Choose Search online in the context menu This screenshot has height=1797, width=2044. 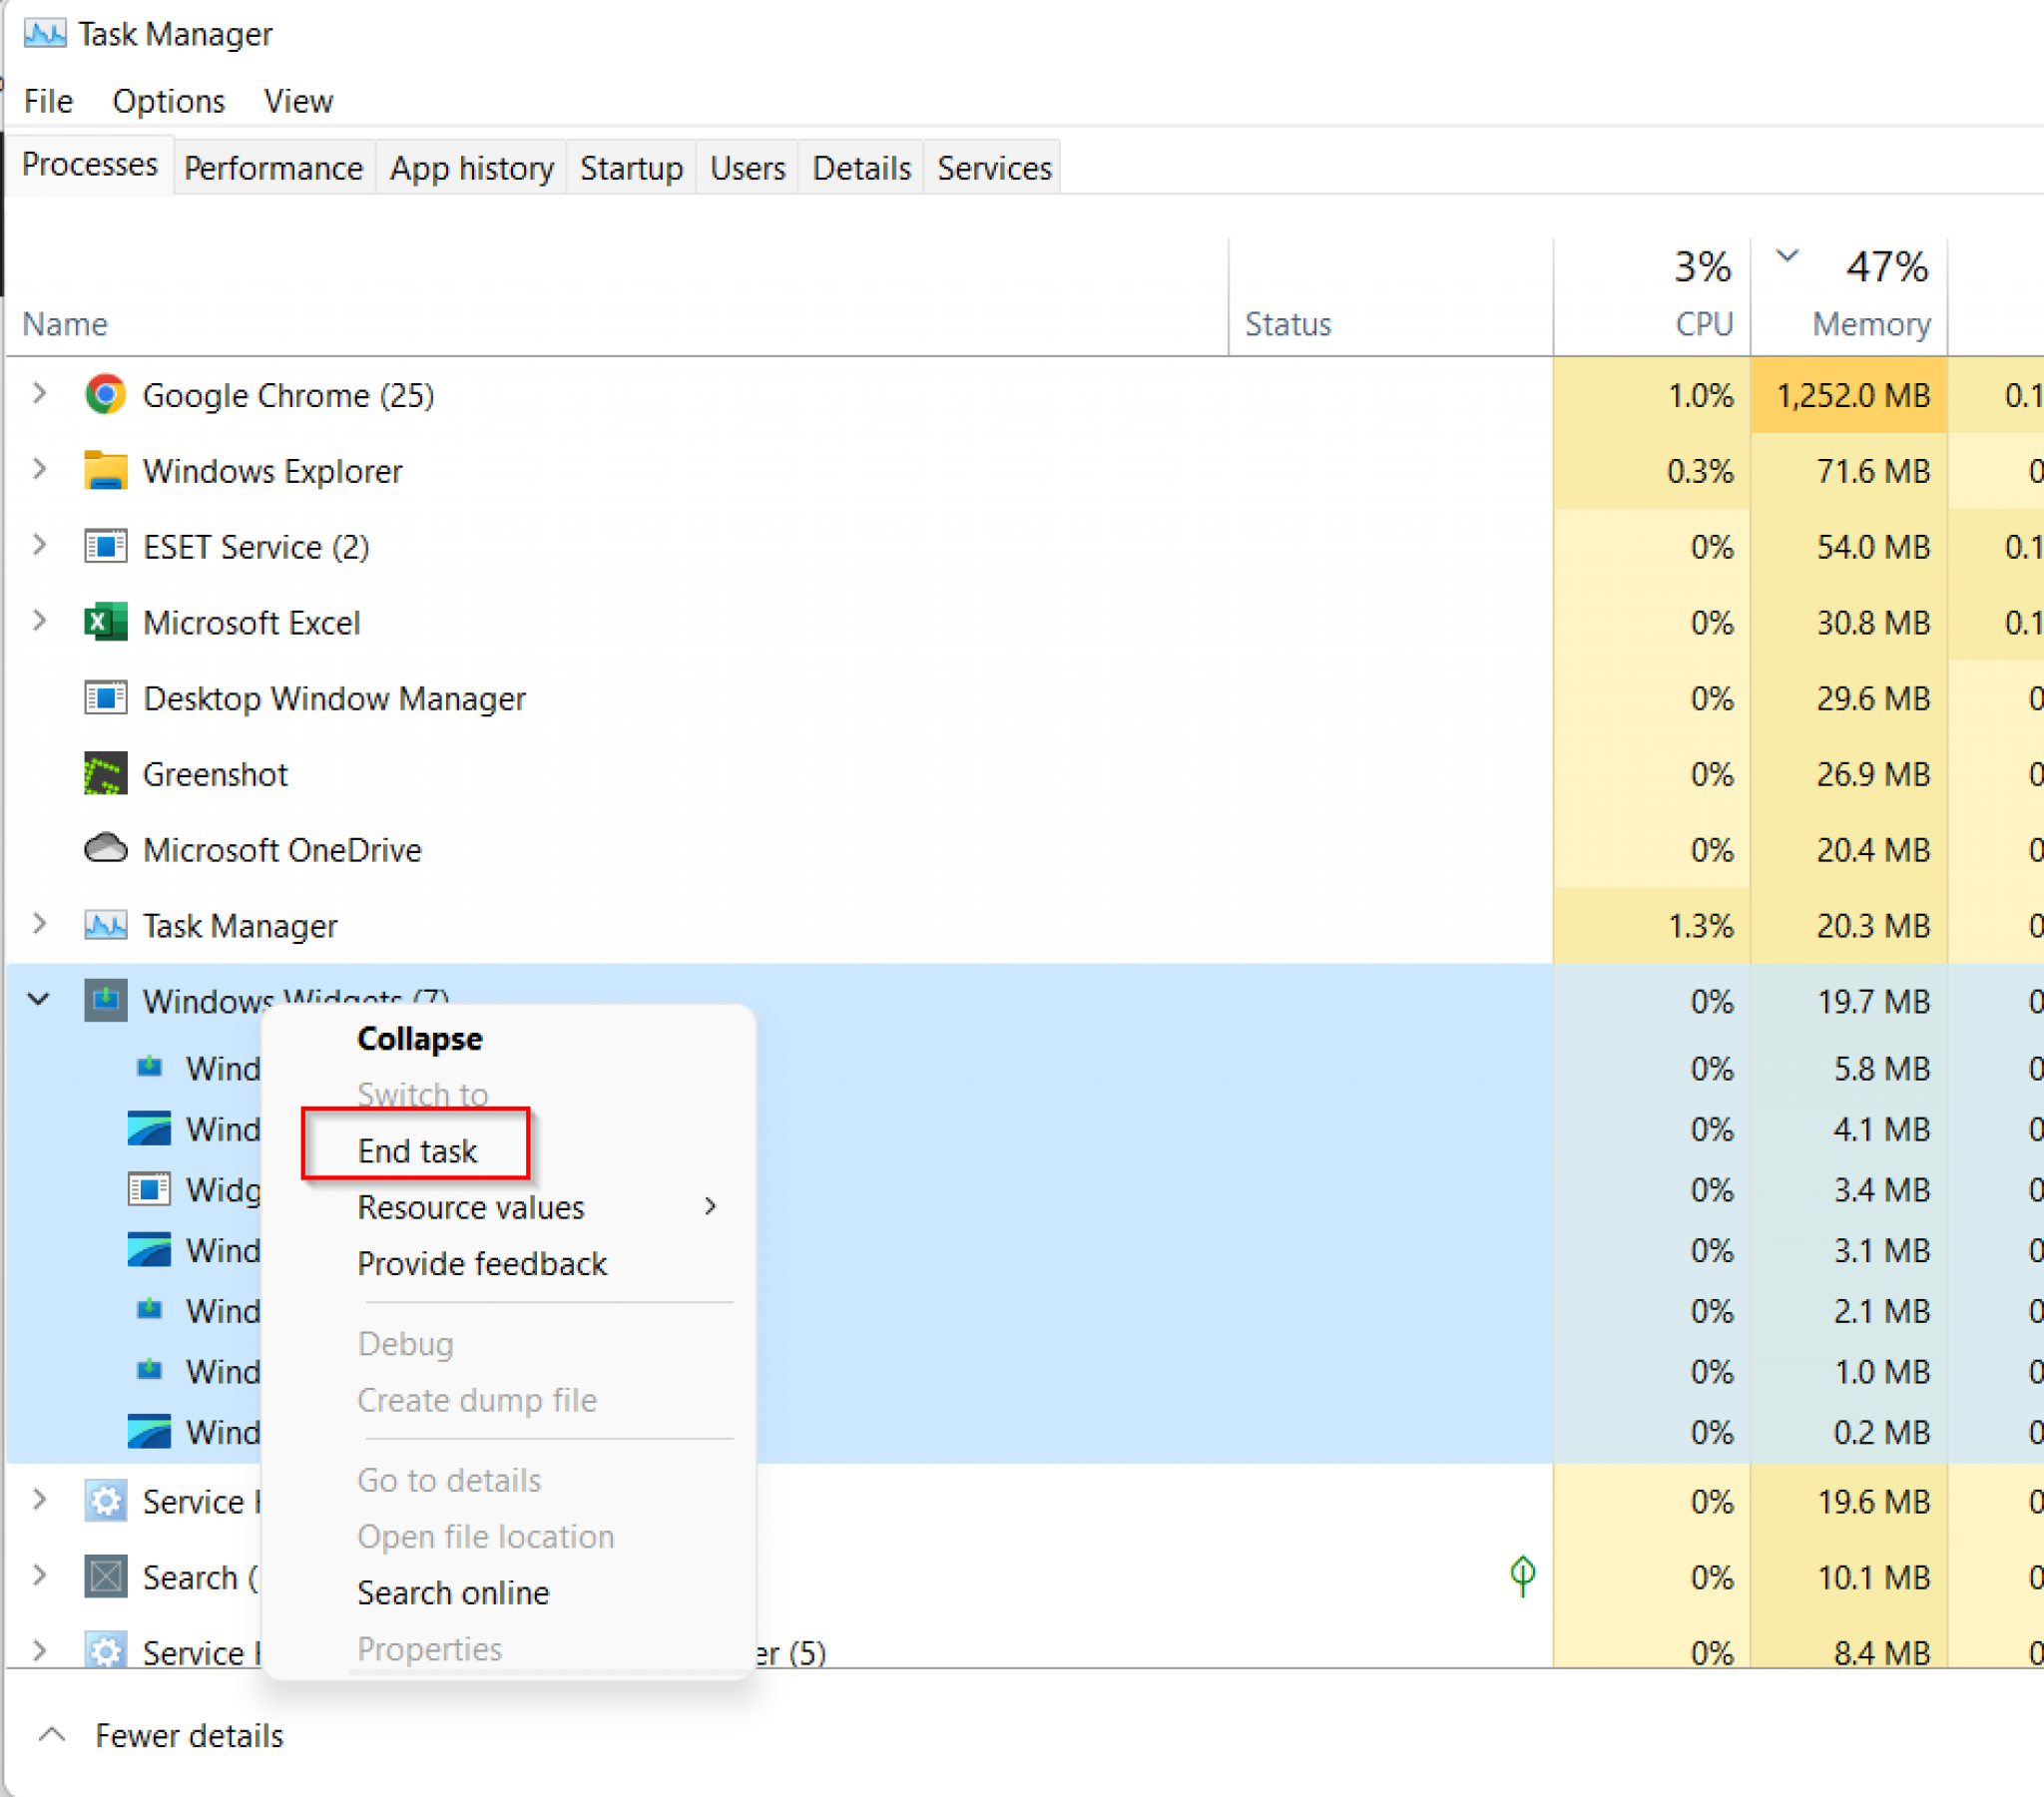coord(452,1592)
